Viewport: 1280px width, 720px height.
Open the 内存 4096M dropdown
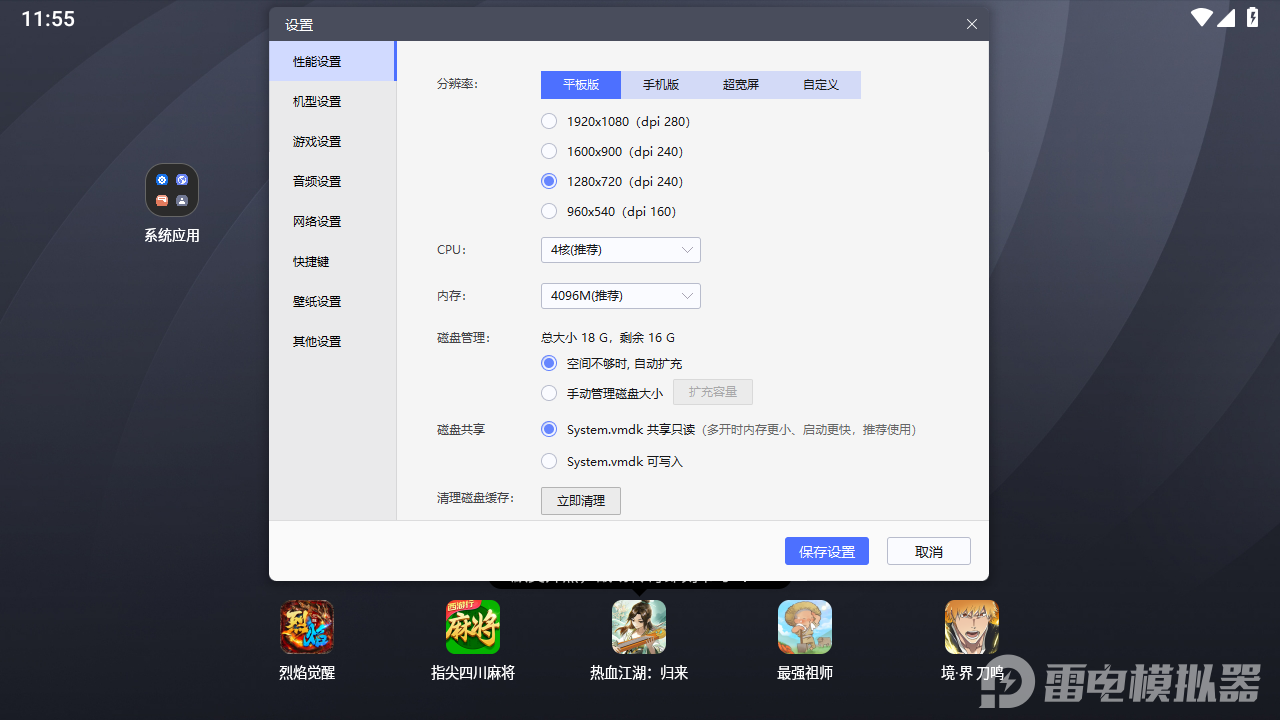[x=620, y=296]
